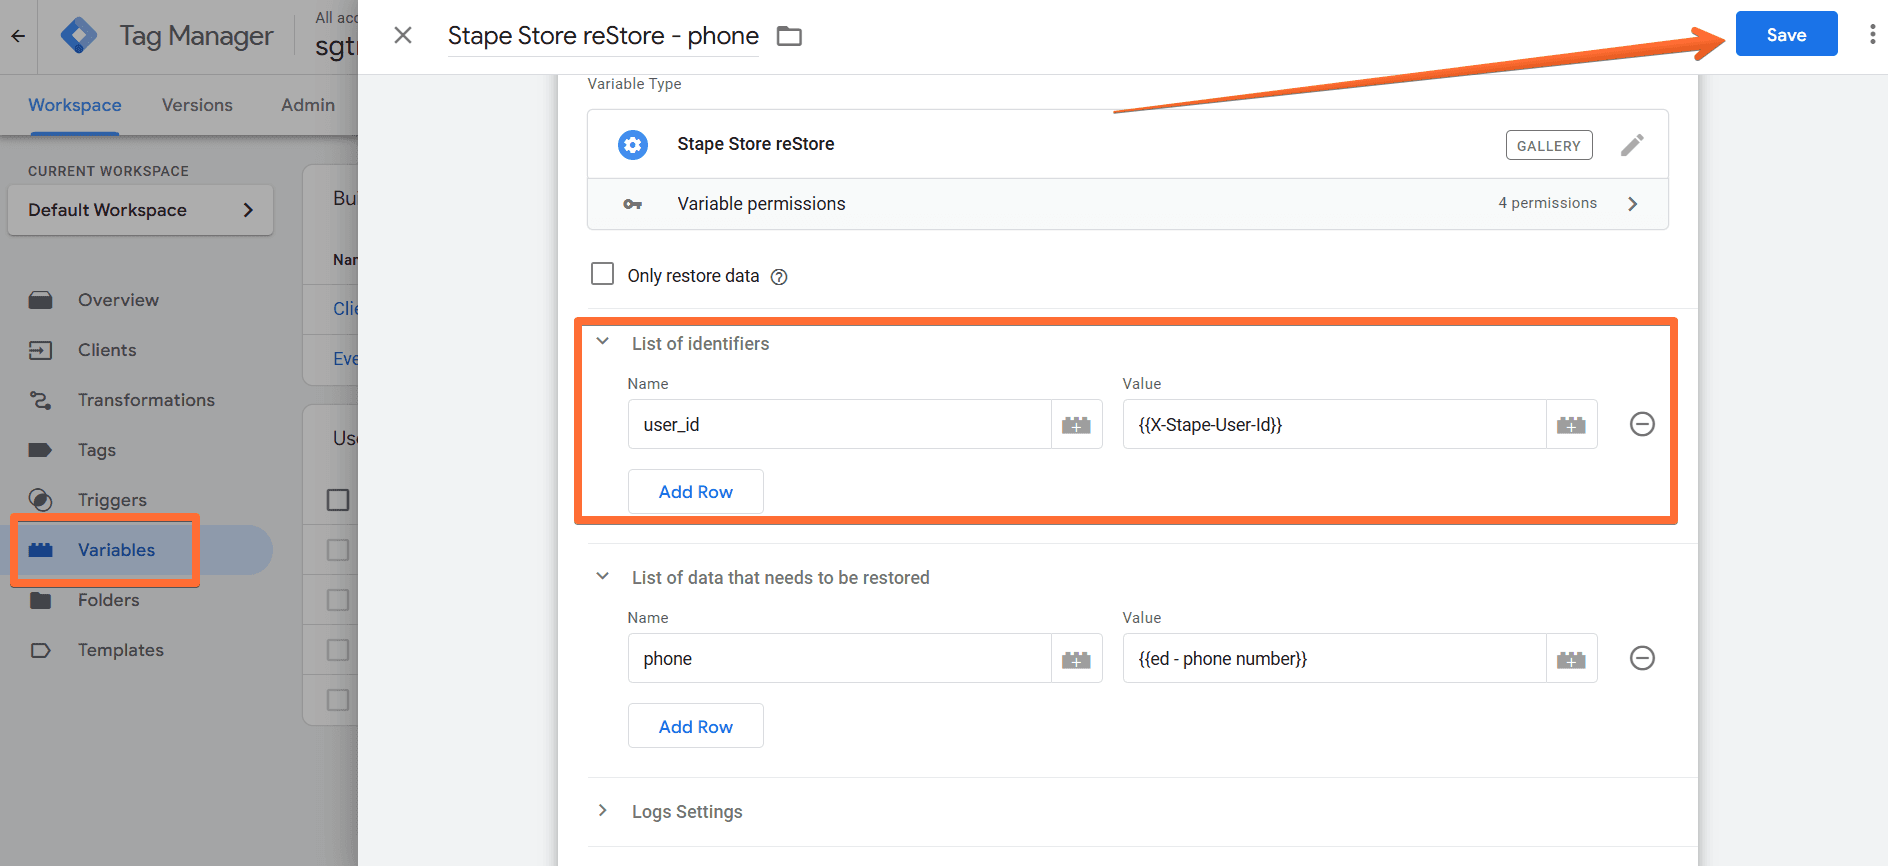Open Folders in the sidebar
Image resolution: width=1888 pixels, height=866 pixels.
(108, 600)
